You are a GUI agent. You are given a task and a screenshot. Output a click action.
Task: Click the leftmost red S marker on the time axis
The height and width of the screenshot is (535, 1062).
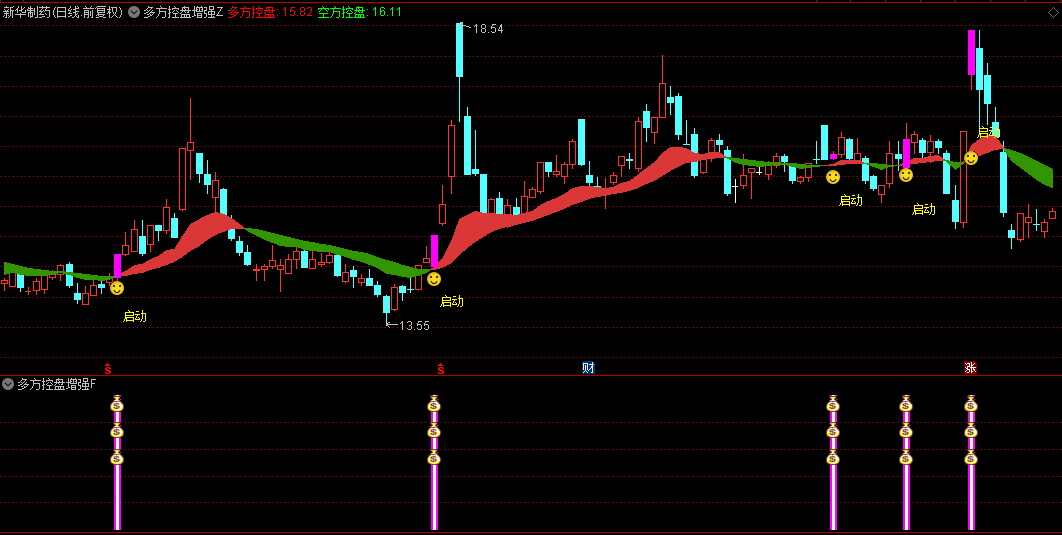coord(107,368)
